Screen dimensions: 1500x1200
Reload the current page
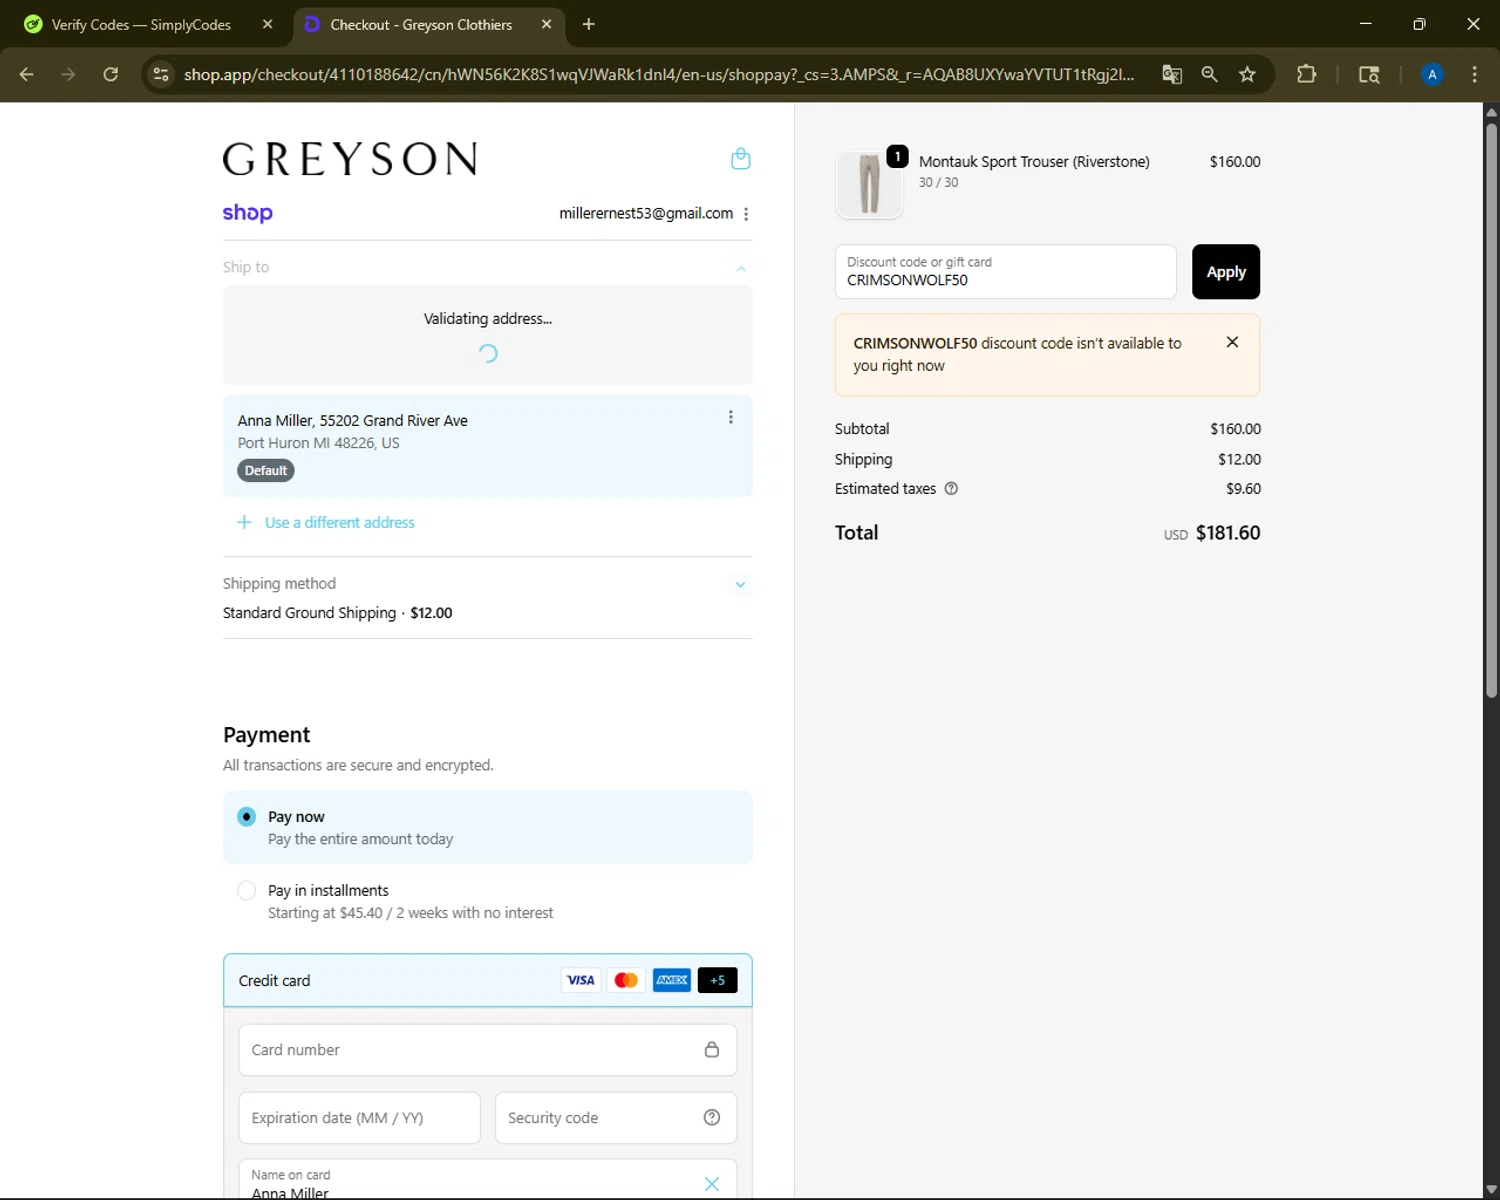click(x=111, y=74)
